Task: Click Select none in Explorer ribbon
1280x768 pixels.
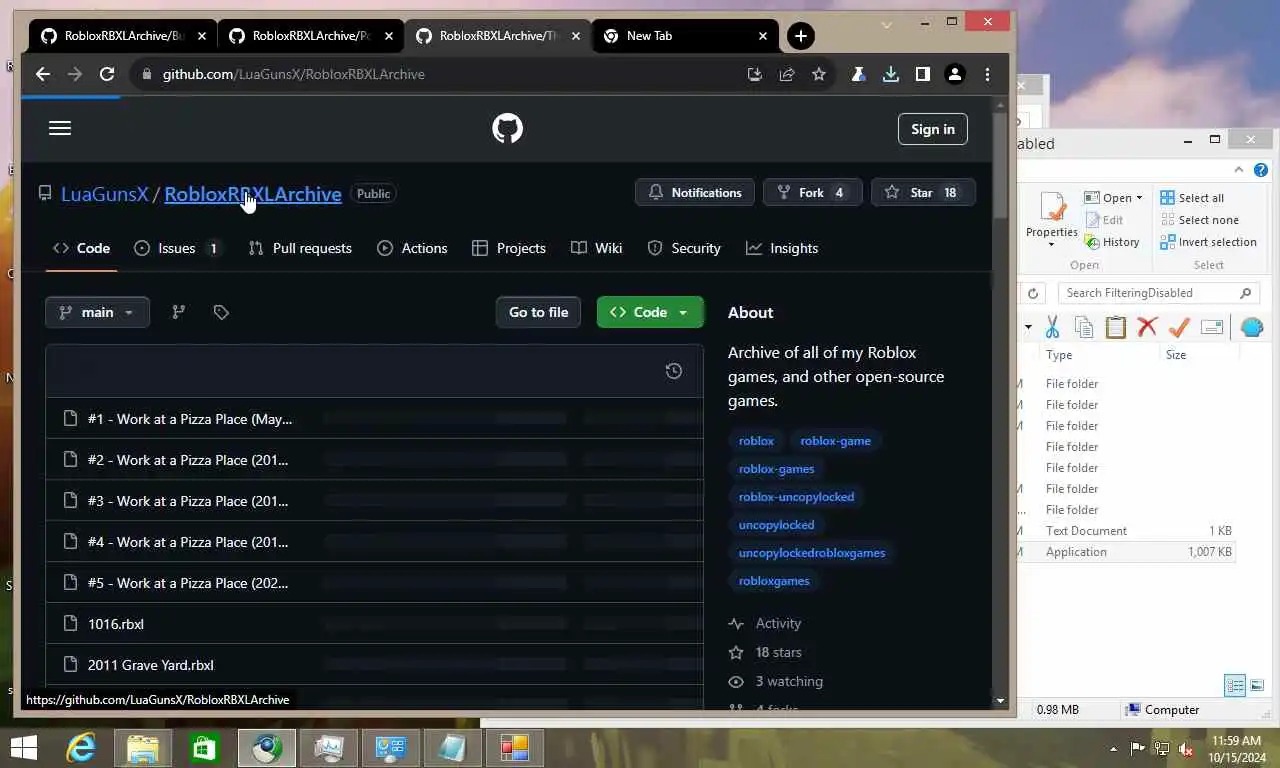Action: pos(1199,220)
